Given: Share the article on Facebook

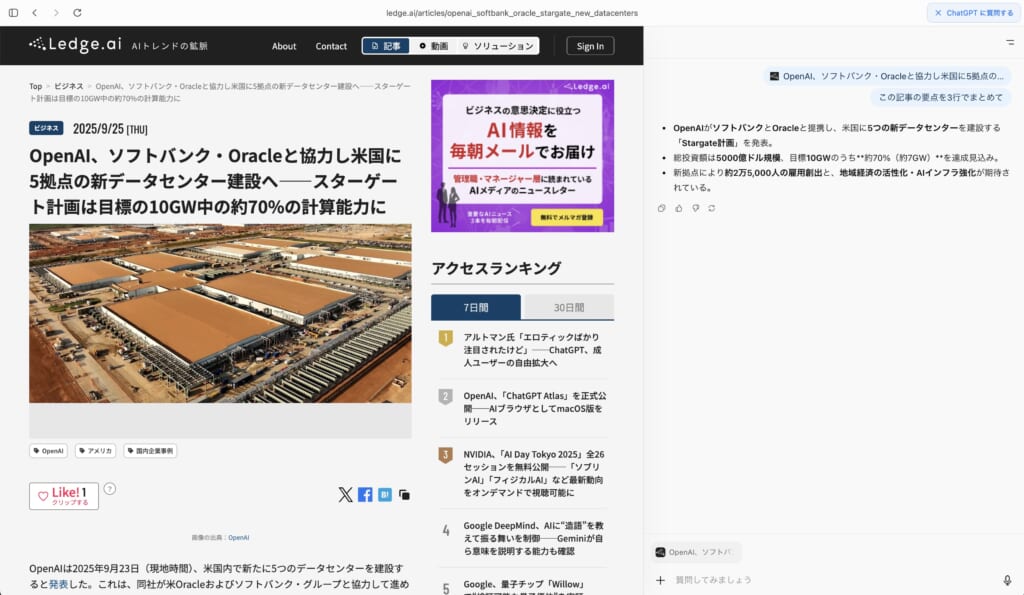Looking at the screenshot, I should 364,494.
